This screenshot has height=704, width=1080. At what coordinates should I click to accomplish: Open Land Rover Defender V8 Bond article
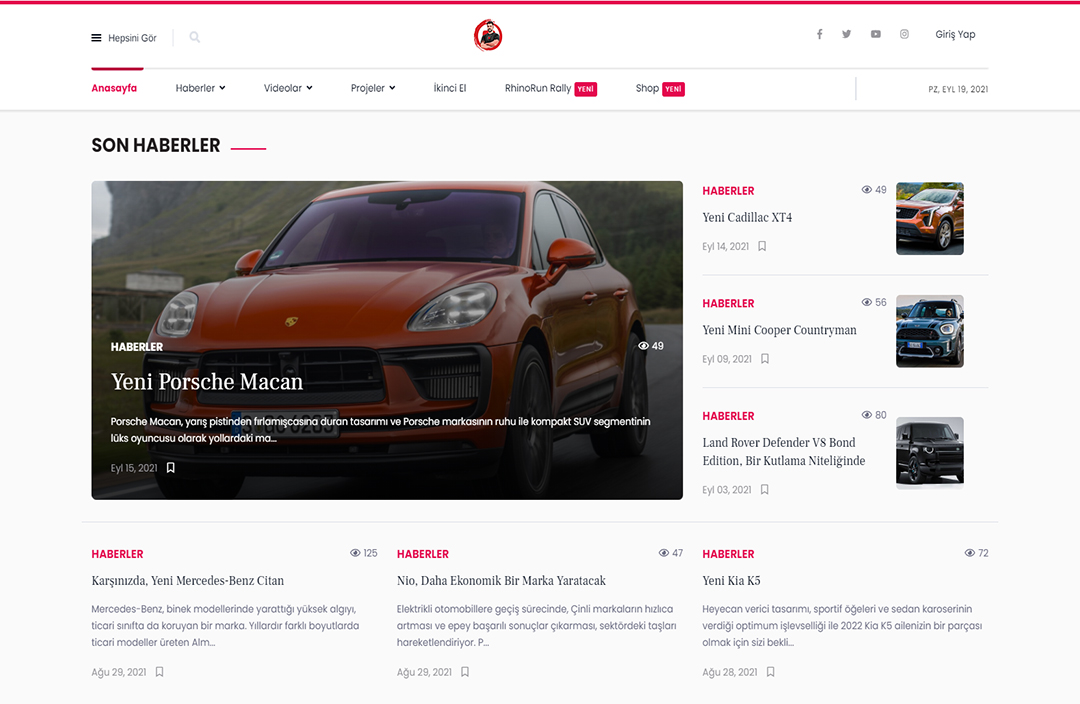(x=784, y=451)
